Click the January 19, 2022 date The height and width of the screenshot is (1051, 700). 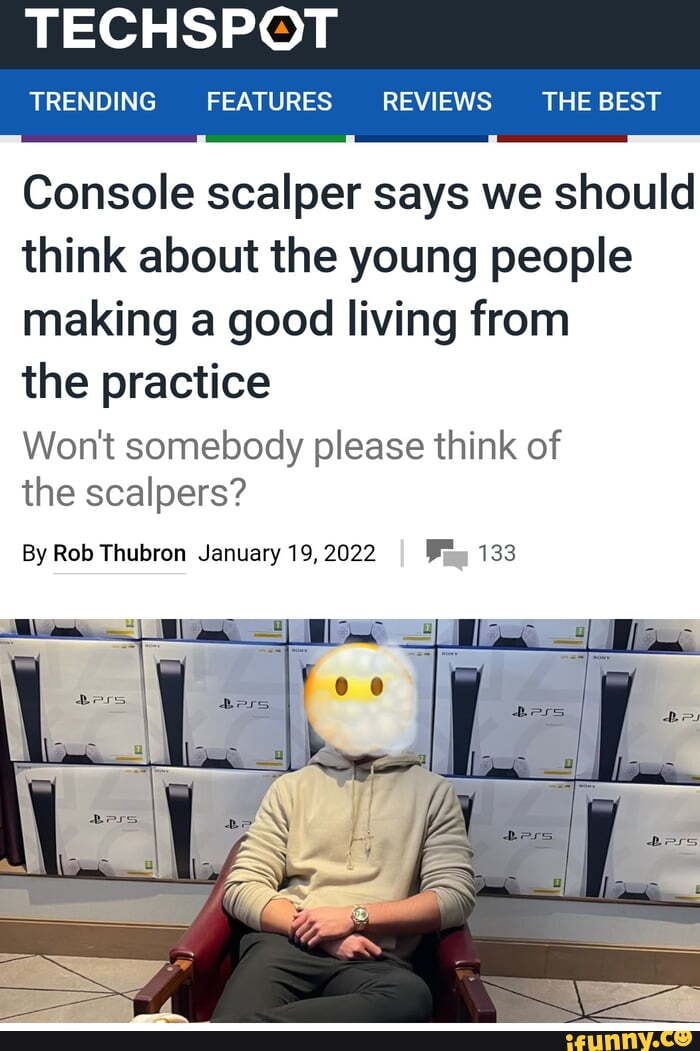tap(287, 553)
